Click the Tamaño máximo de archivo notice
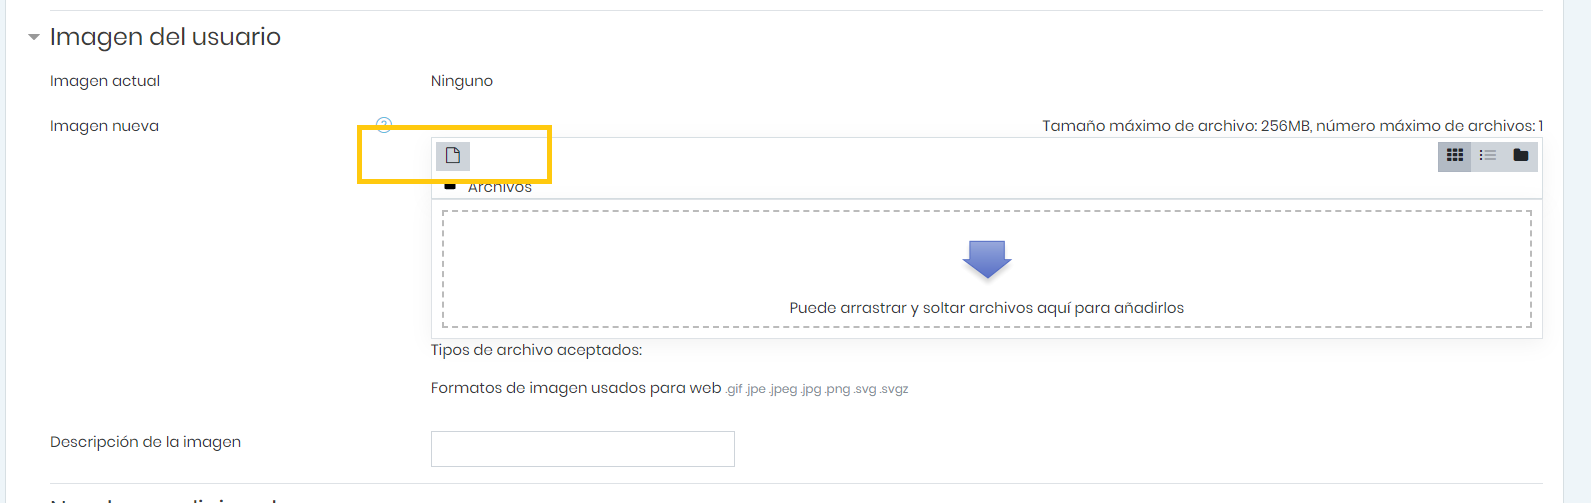 1293,126
